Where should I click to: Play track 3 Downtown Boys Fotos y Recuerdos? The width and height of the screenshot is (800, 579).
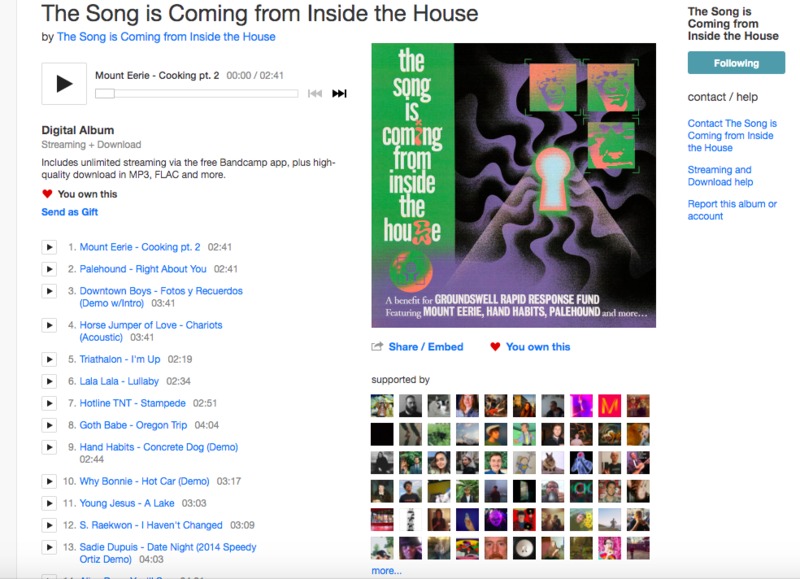pyautogui.click(x=49, y=291)
